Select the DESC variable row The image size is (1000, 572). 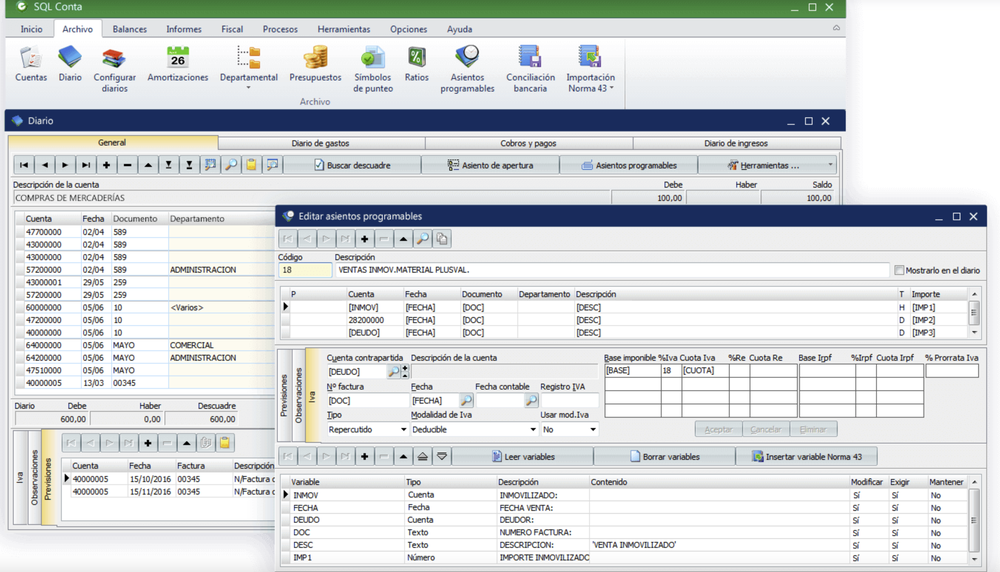coord(625,545)
